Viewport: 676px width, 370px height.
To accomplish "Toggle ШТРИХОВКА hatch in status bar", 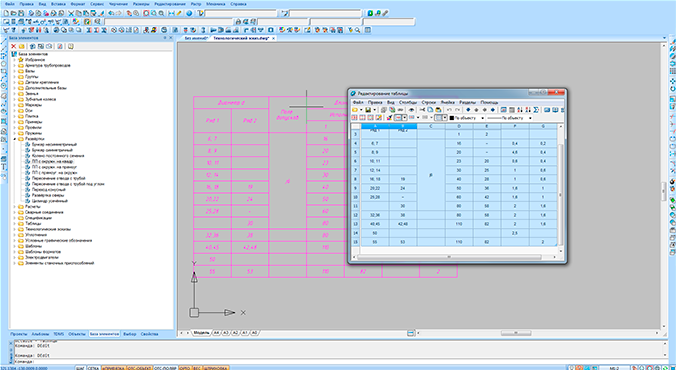I will (216, 368).
